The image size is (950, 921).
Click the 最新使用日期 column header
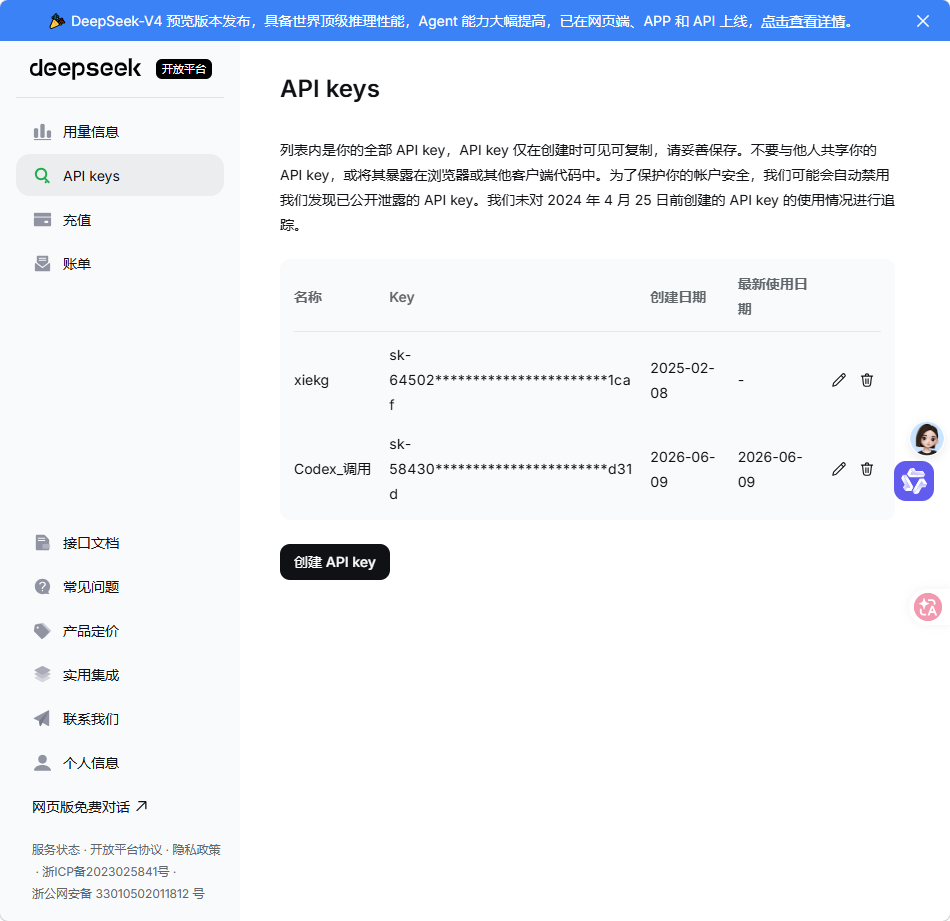[772, 297]
